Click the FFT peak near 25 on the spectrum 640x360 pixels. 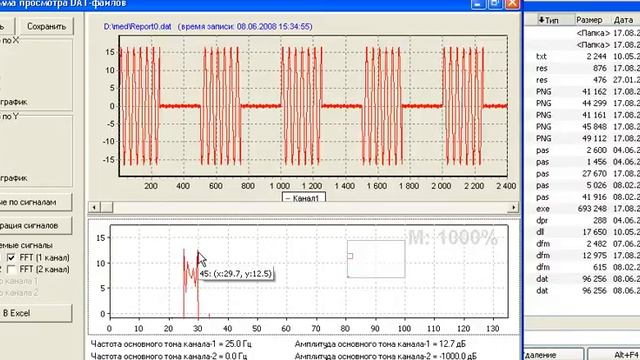[184, 250]
